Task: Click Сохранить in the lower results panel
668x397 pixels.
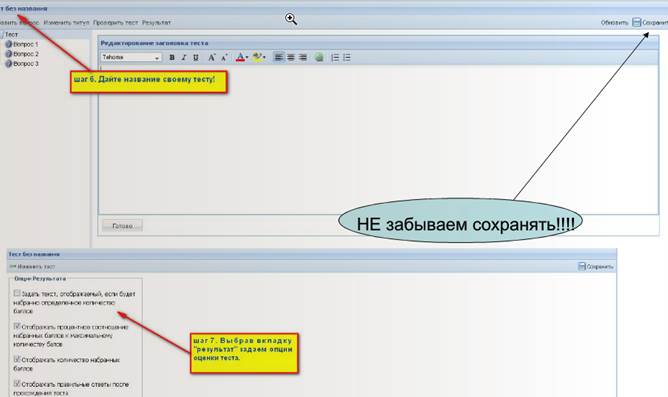Action: [596, 267]
